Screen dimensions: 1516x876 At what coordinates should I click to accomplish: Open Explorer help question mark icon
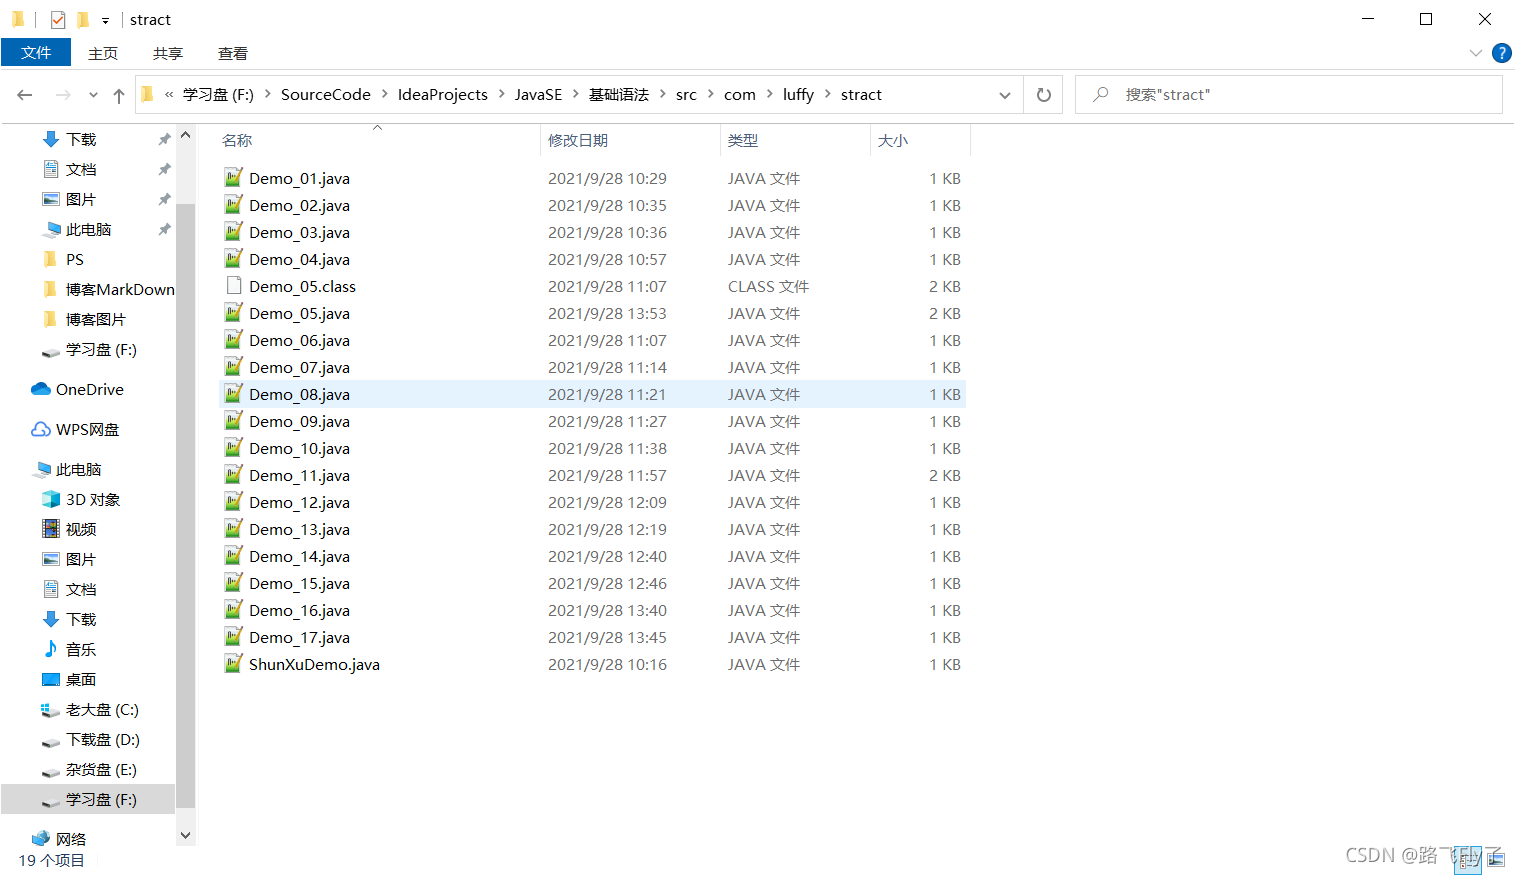coord(1501,53)
